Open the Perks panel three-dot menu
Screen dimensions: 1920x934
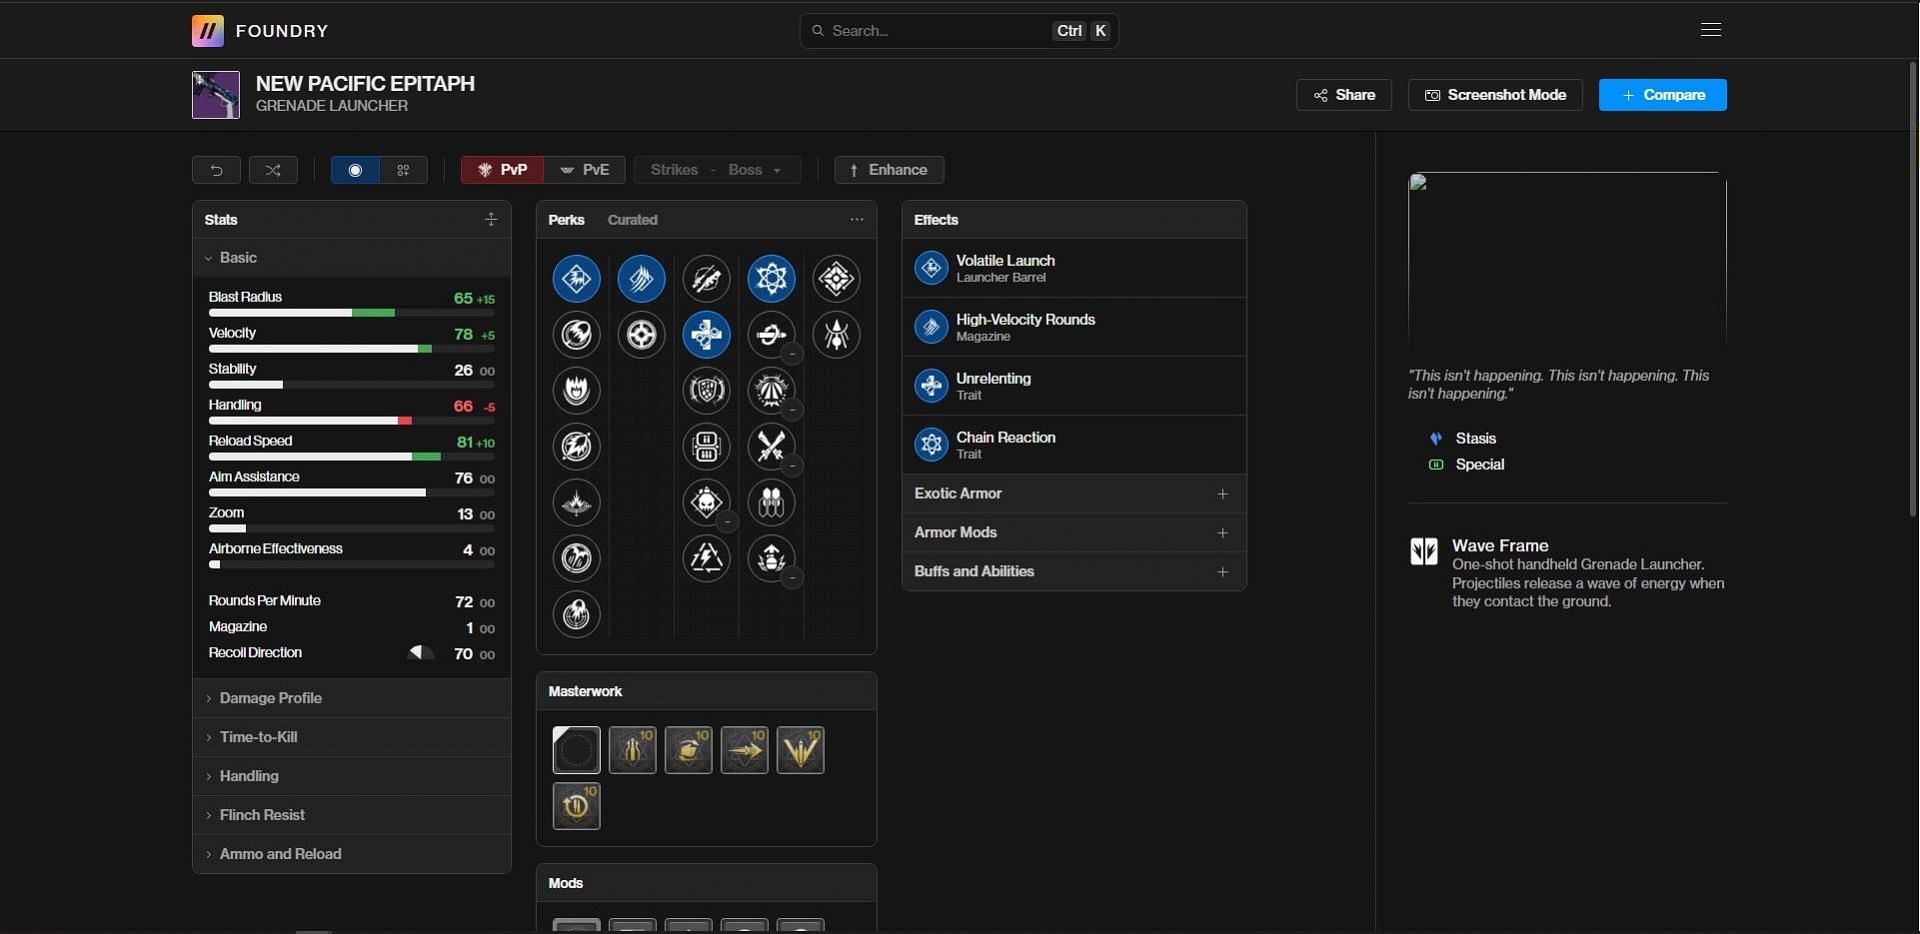coord(856,220)
